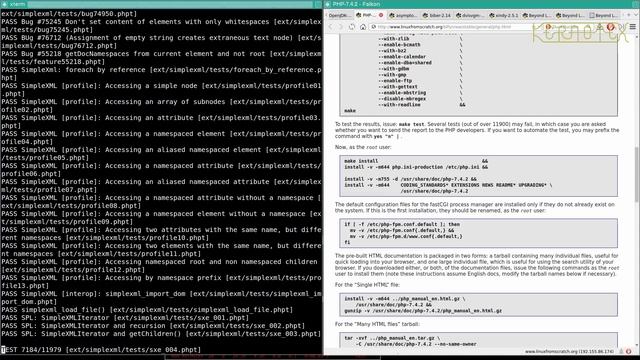Open the xindy-2.5.1 tab

click(x=504, y=15)
